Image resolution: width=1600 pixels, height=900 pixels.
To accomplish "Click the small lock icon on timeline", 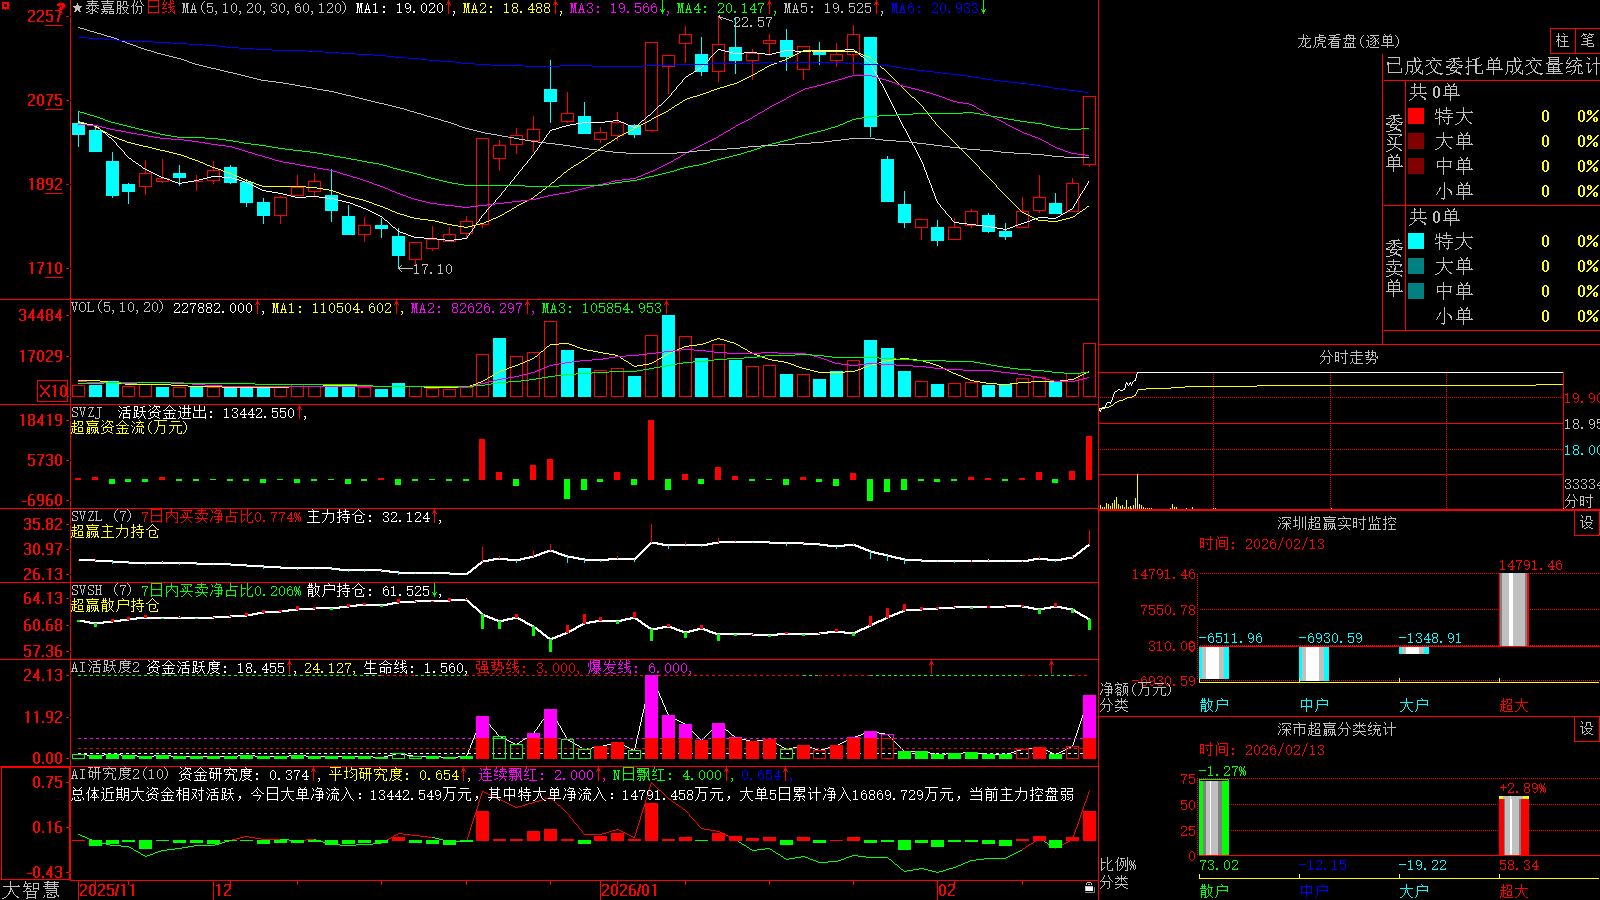I will [1090, 887].
